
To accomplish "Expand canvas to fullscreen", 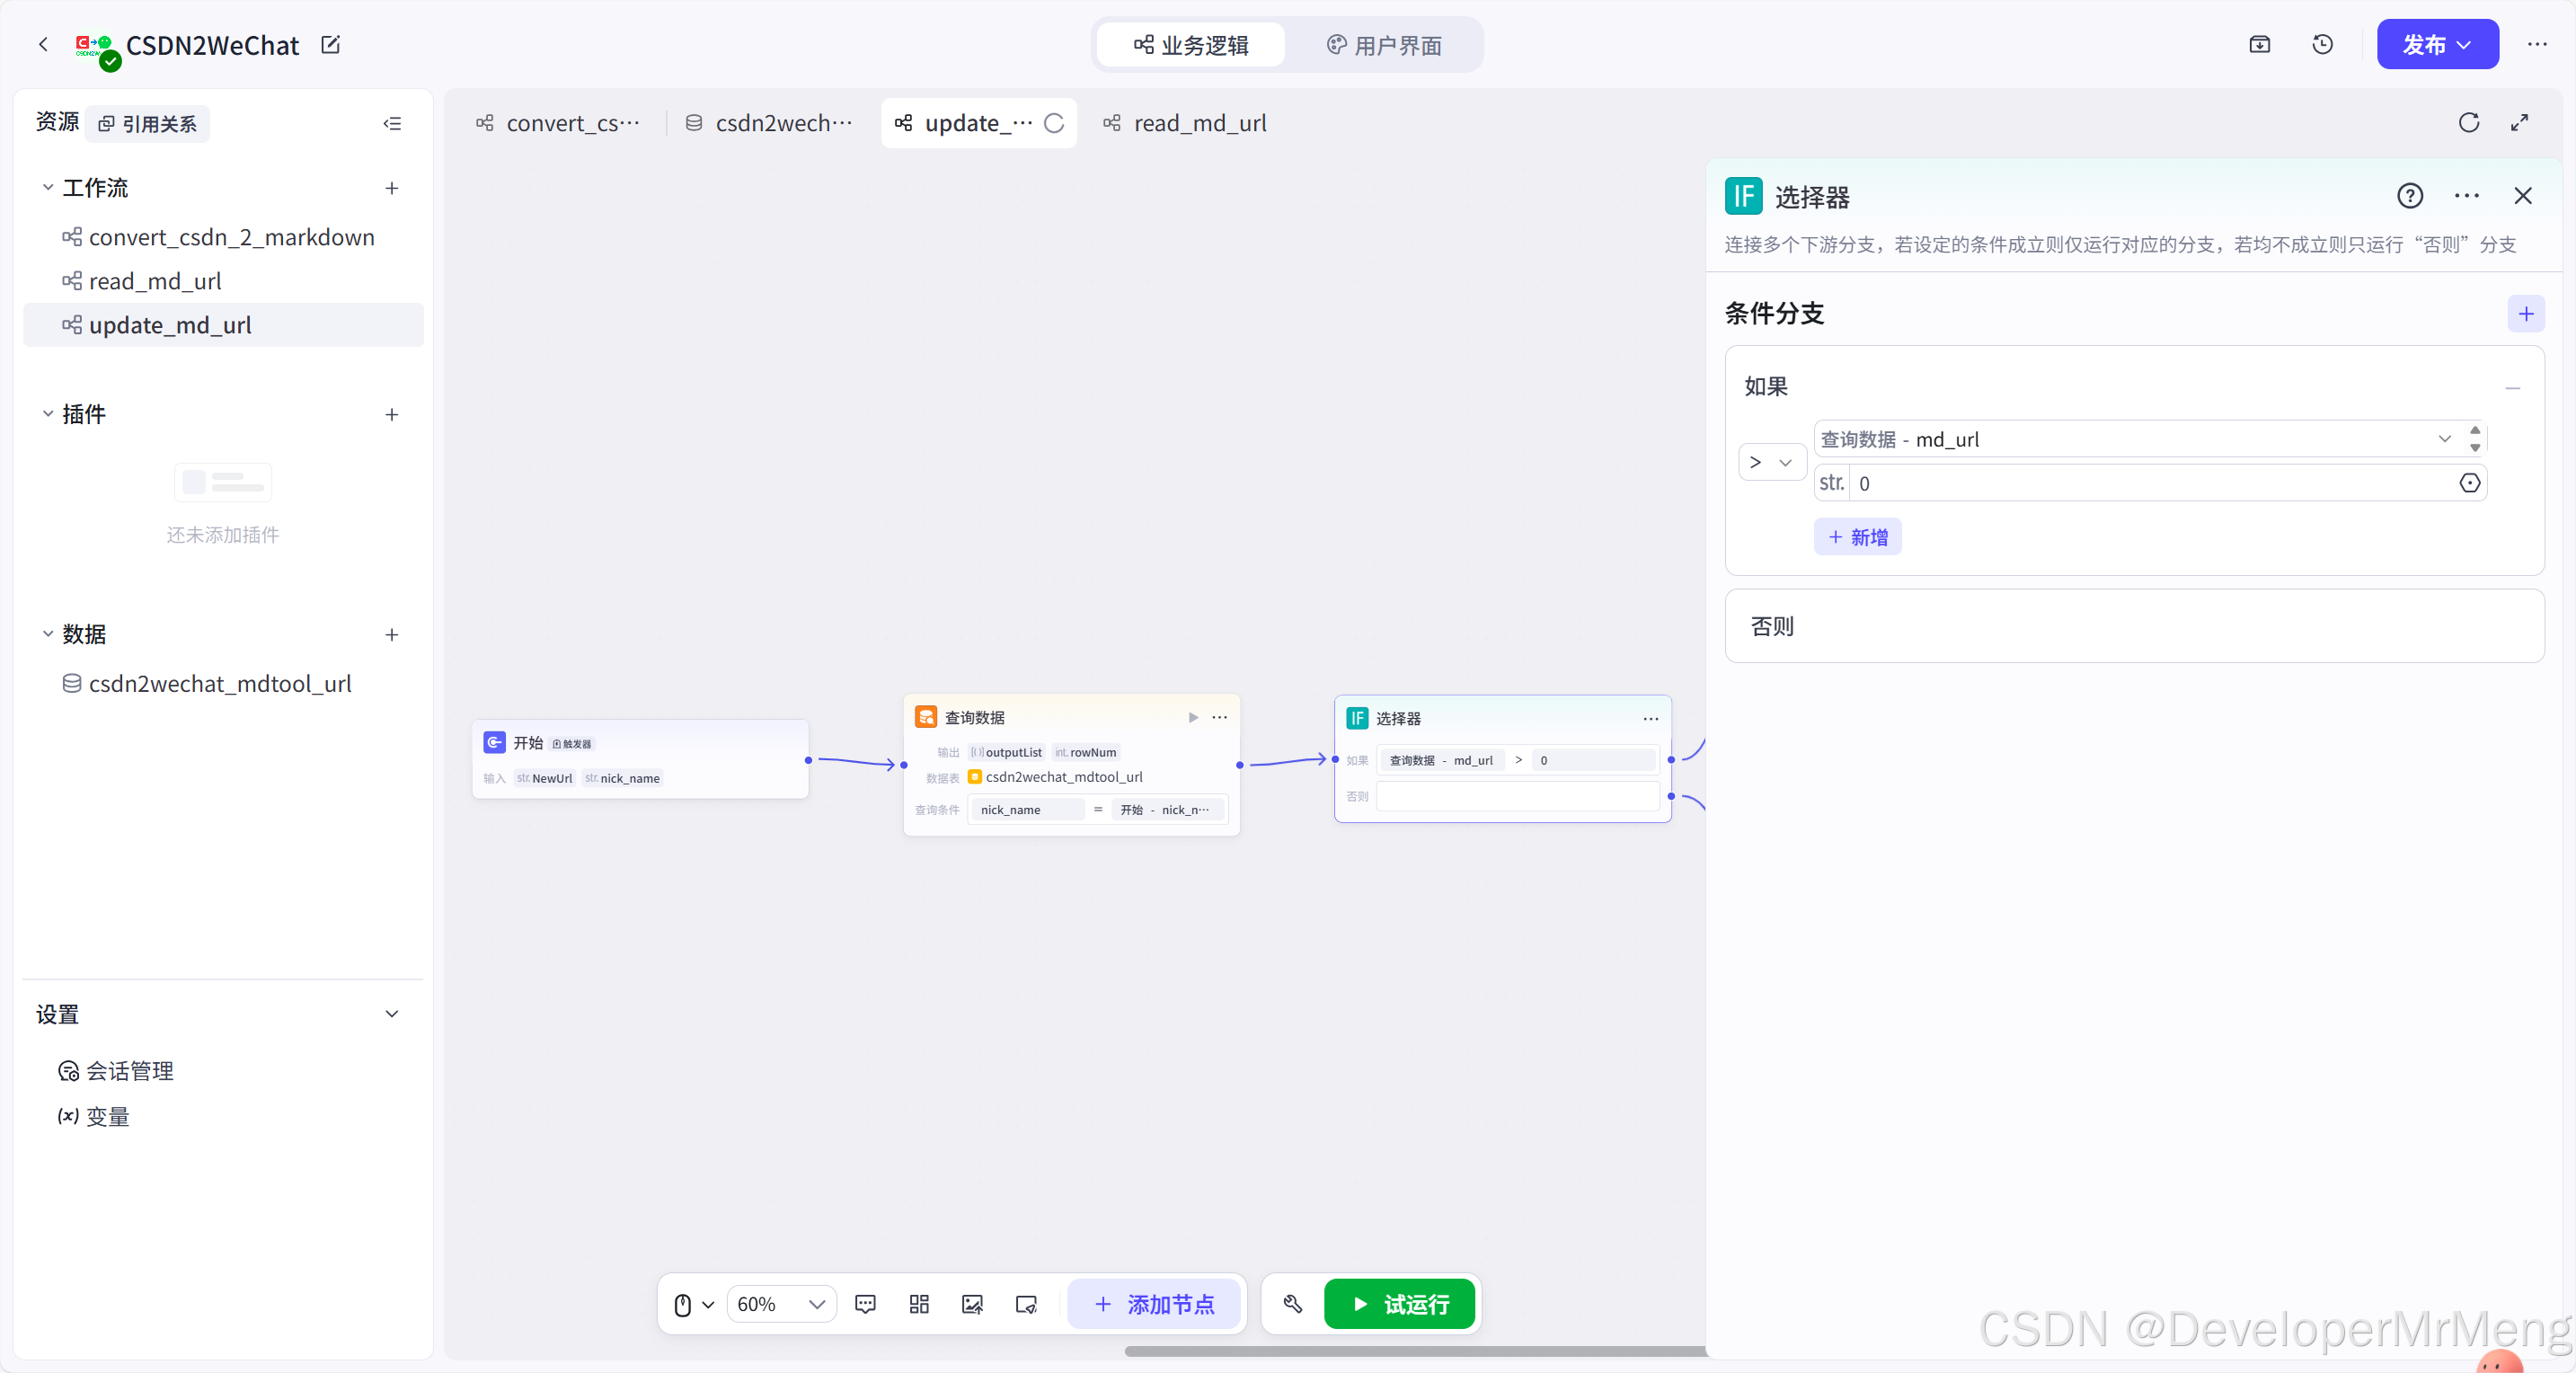I will [2519, 123].
